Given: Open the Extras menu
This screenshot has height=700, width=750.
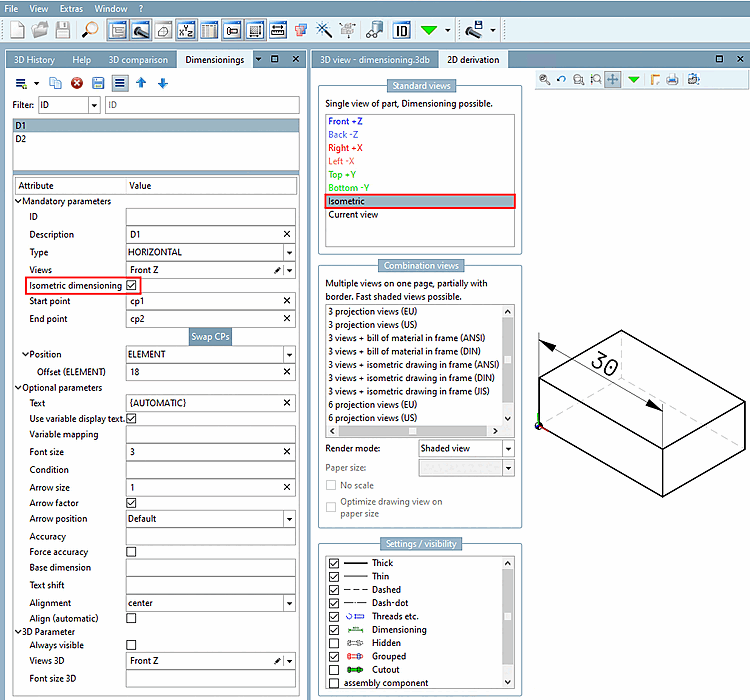Looking at the screenshot, I should point(71,9).
